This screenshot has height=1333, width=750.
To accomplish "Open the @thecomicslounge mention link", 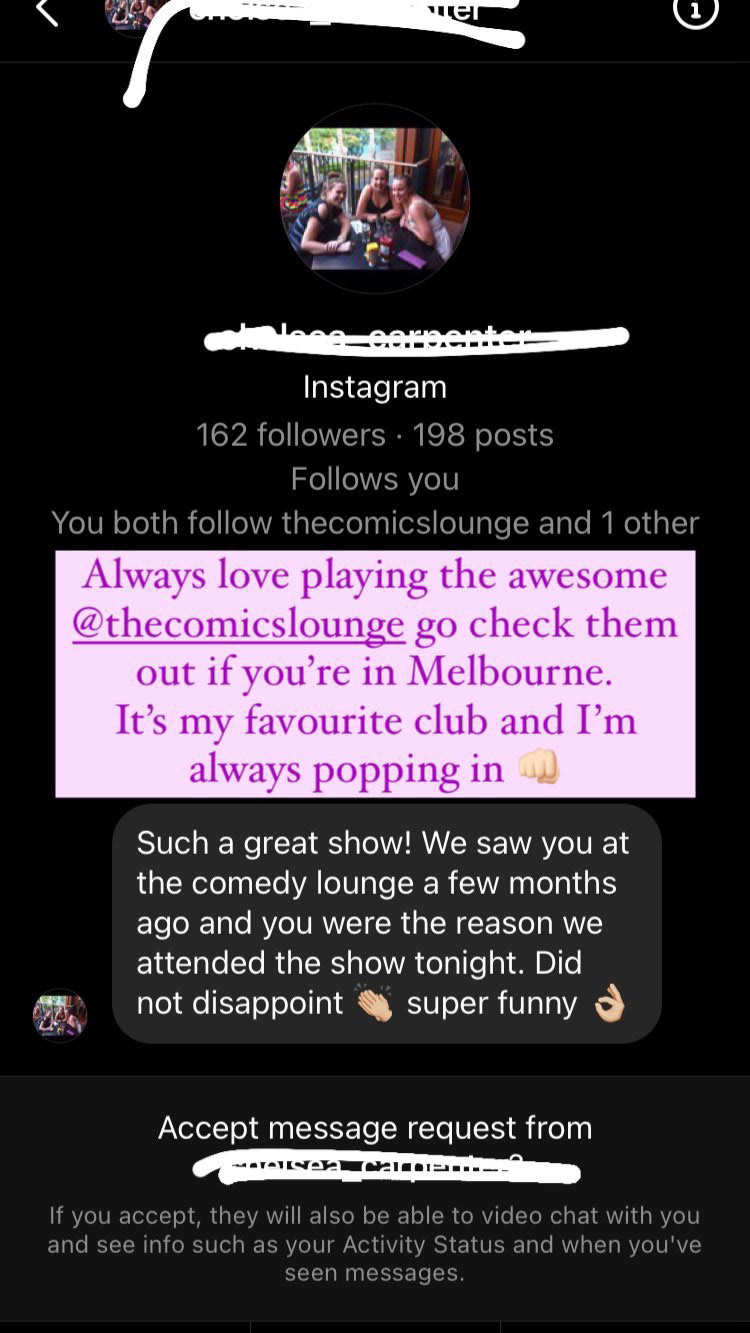I will pos(238,624).
